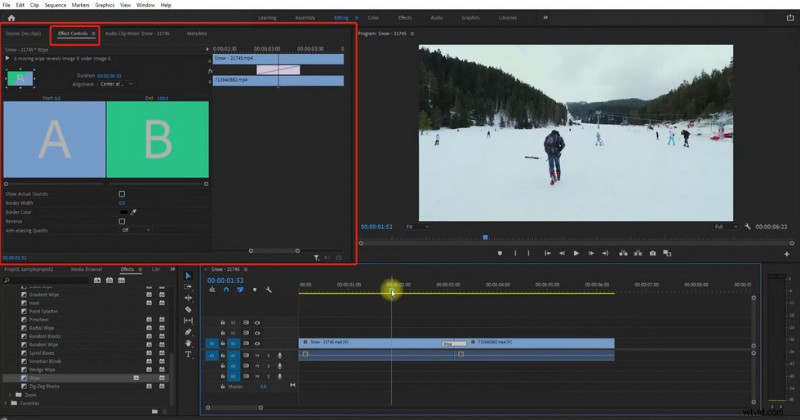This screenshot has height=420, width=800.
Task: Click filter icon in Effect Controls
Action: click(x=316, y=258)
